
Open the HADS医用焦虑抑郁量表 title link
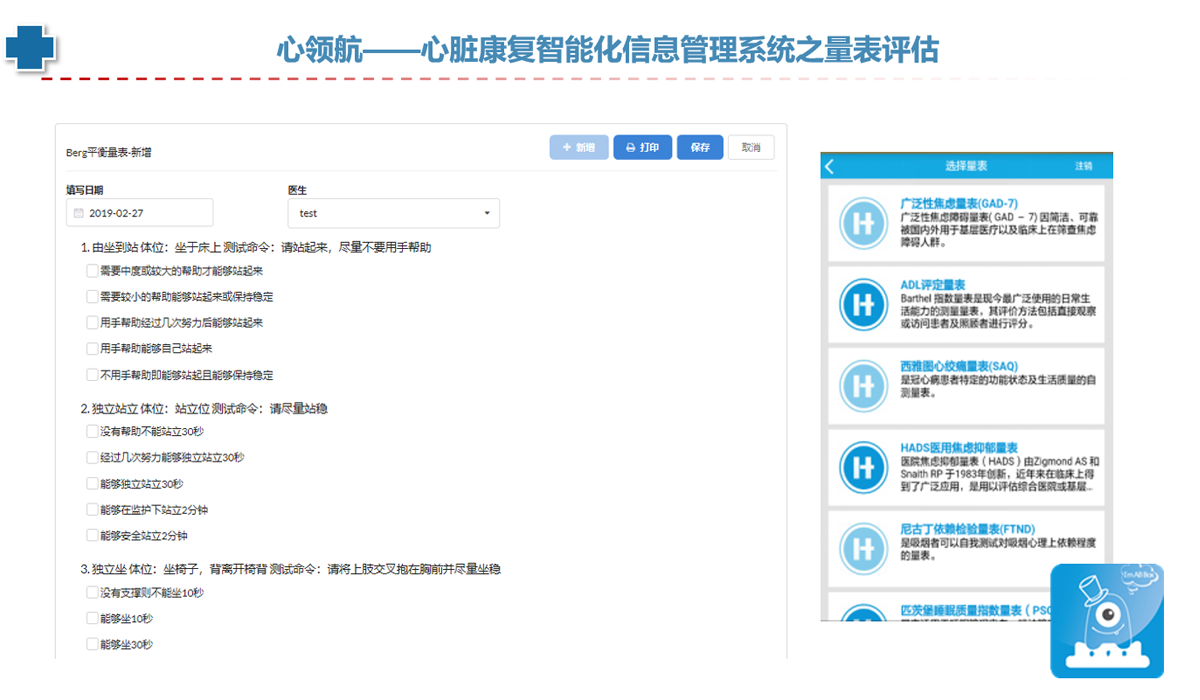(x=958, y=448)
